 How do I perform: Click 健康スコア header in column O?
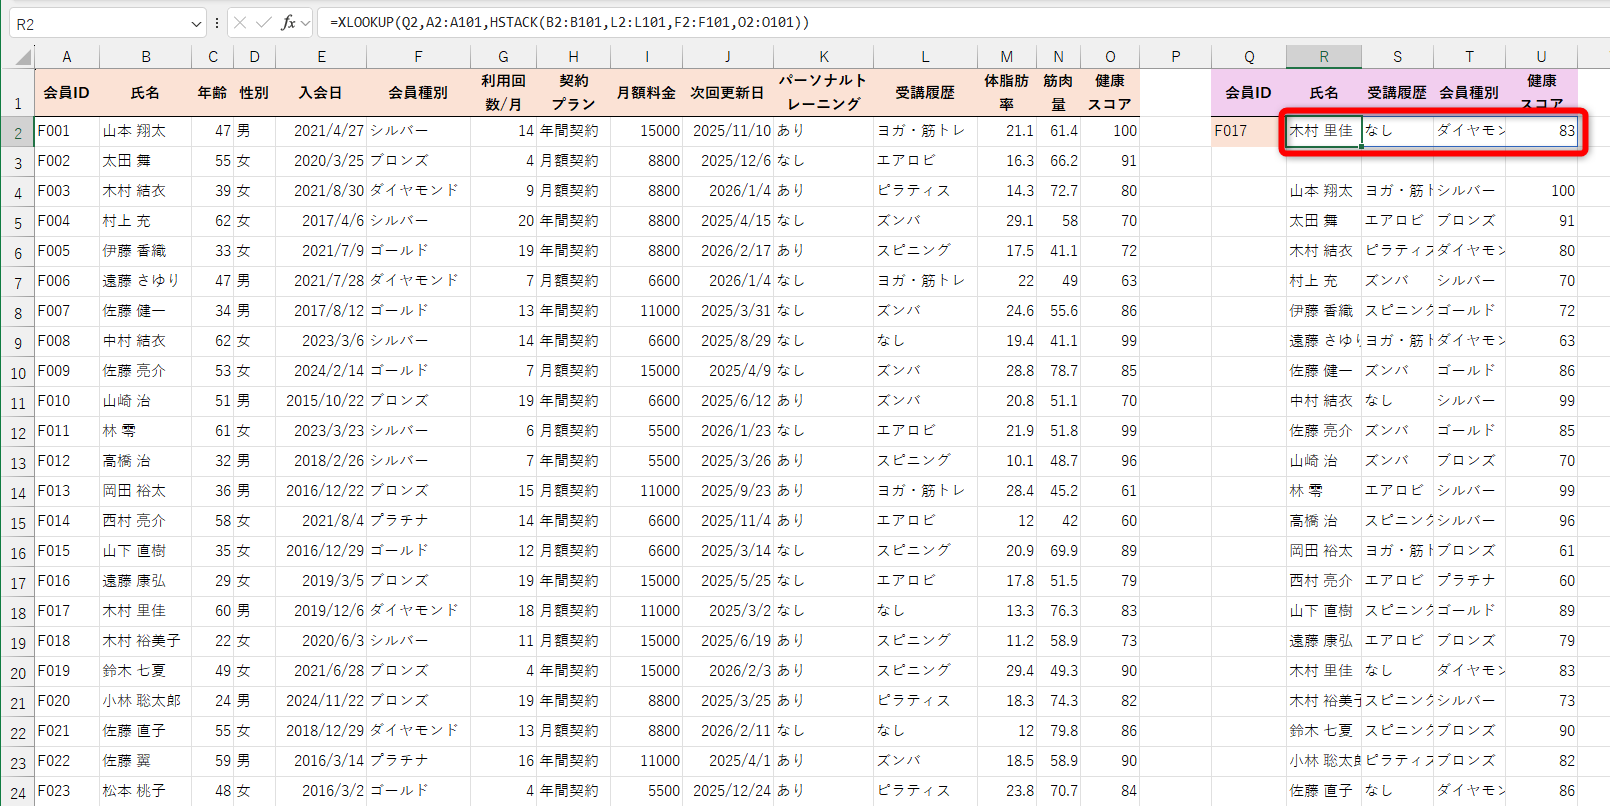(x=1110, y=92)
